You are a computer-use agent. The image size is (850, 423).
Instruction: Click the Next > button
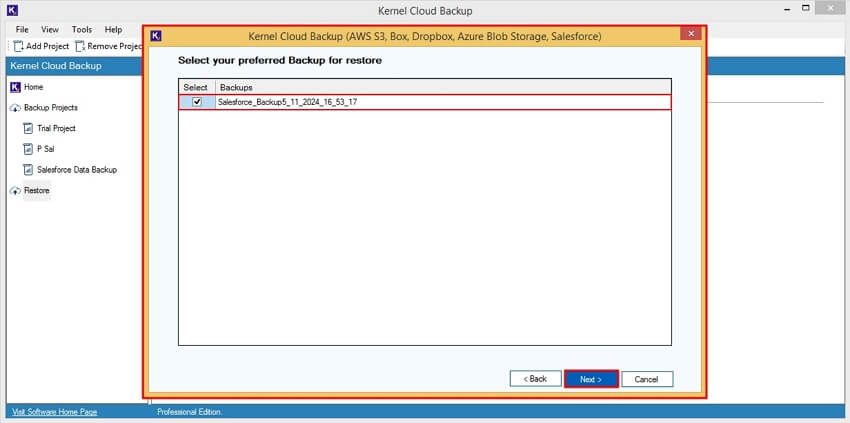point(591,379)
